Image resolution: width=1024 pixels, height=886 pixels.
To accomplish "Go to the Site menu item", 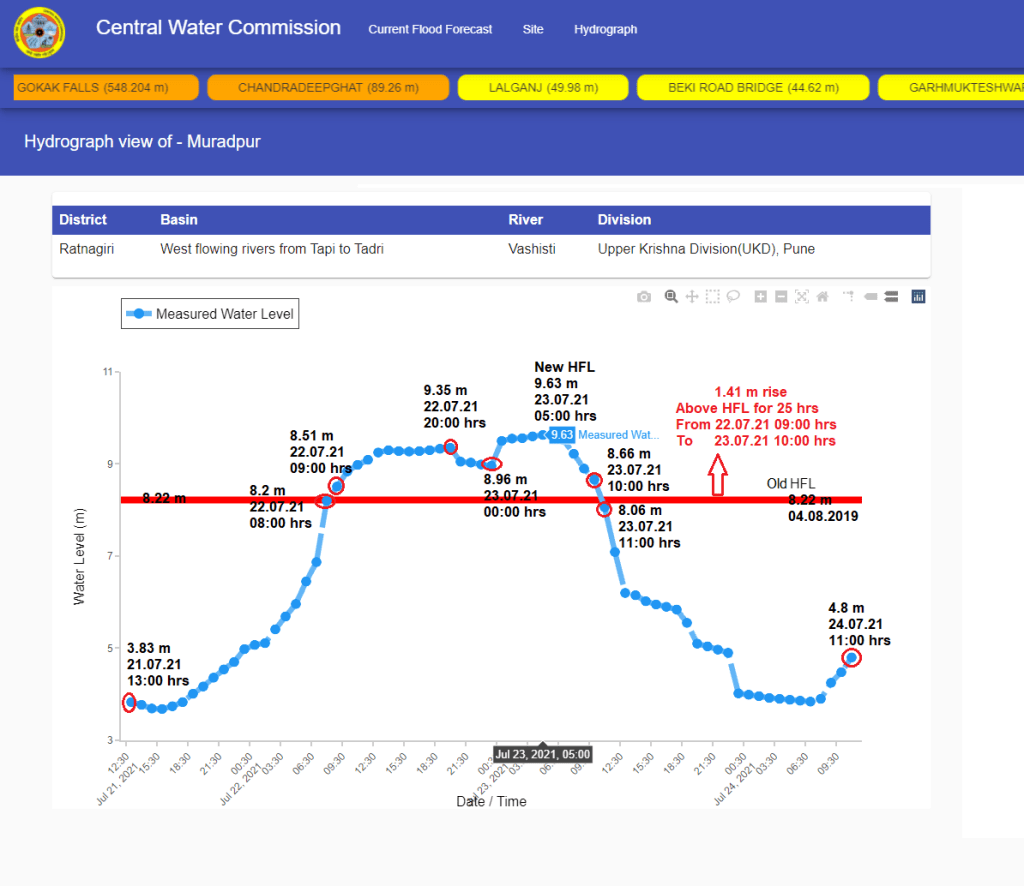I will click(x=533, y=30).
